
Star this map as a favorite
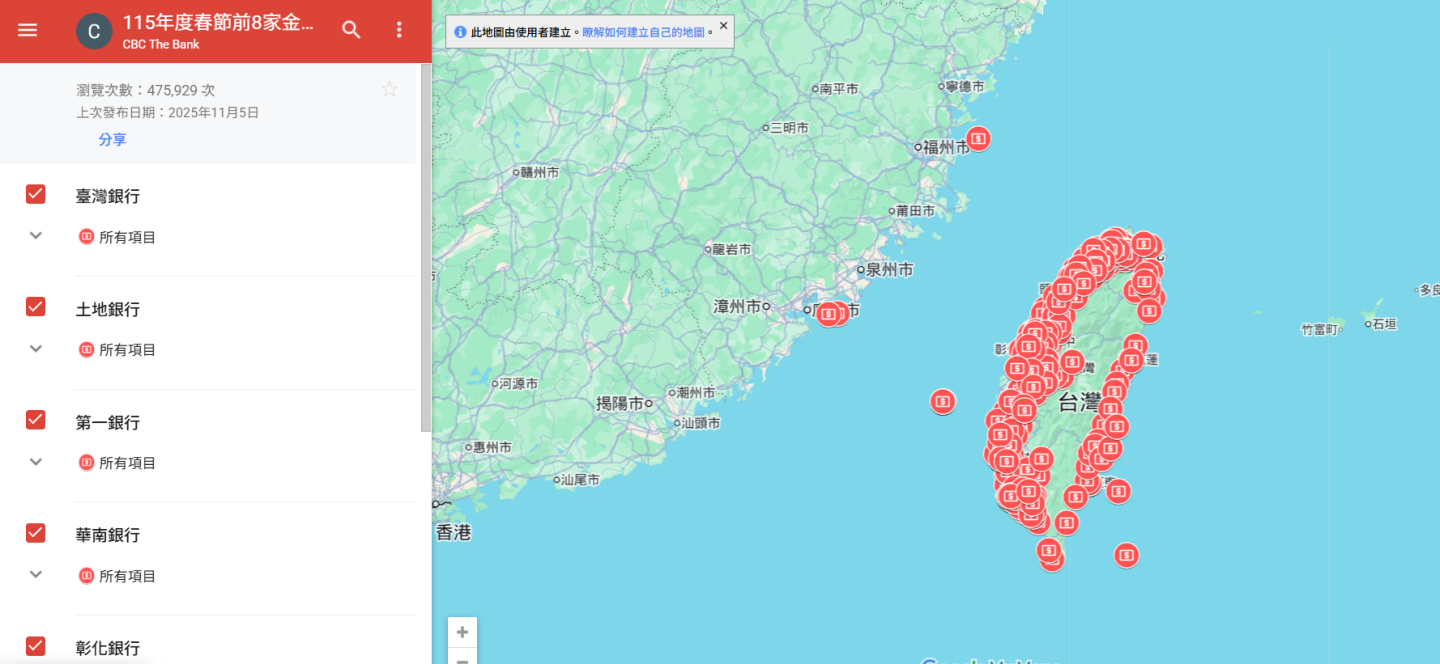pos(389,88)
